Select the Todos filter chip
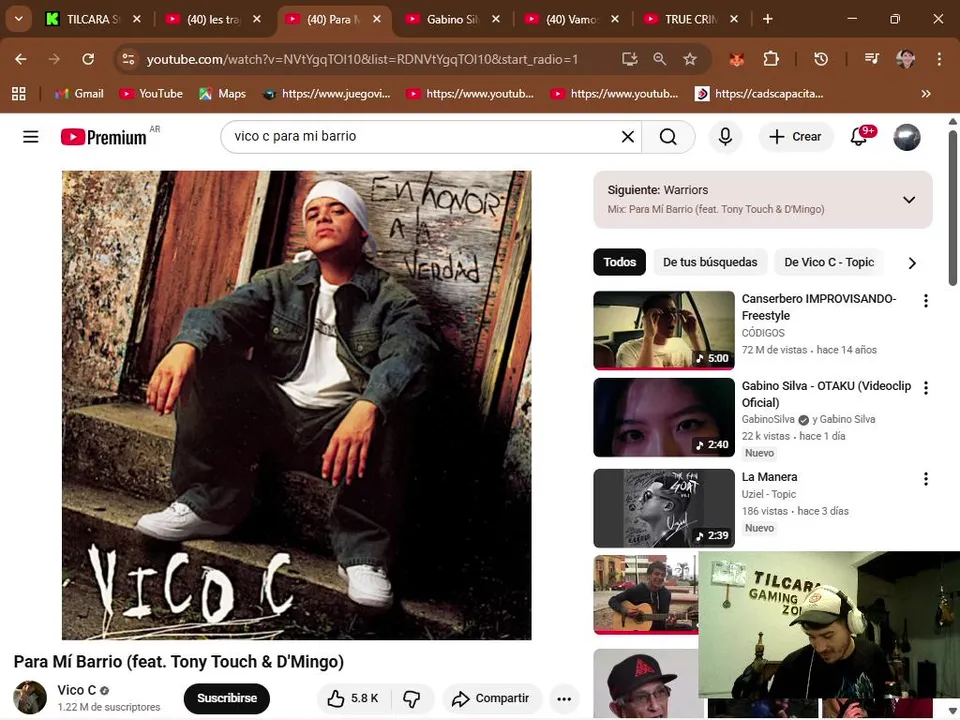 [620, 262]
